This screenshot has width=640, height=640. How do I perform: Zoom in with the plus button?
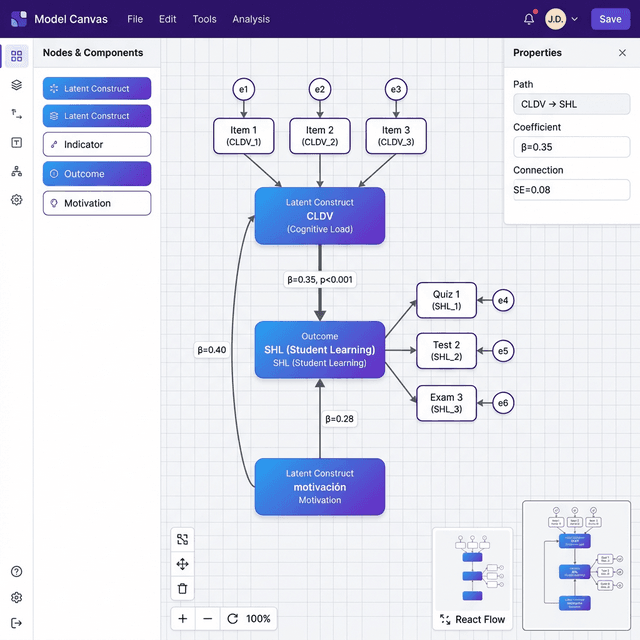182,619
